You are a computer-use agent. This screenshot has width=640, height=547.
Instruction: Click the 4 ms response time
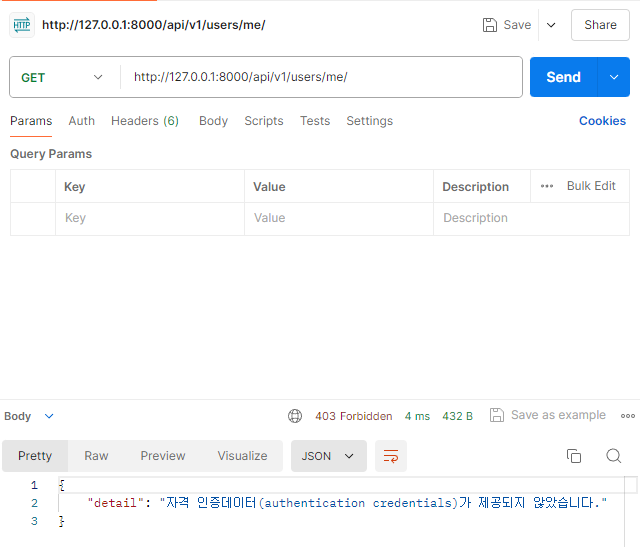(x=417, y=416)
